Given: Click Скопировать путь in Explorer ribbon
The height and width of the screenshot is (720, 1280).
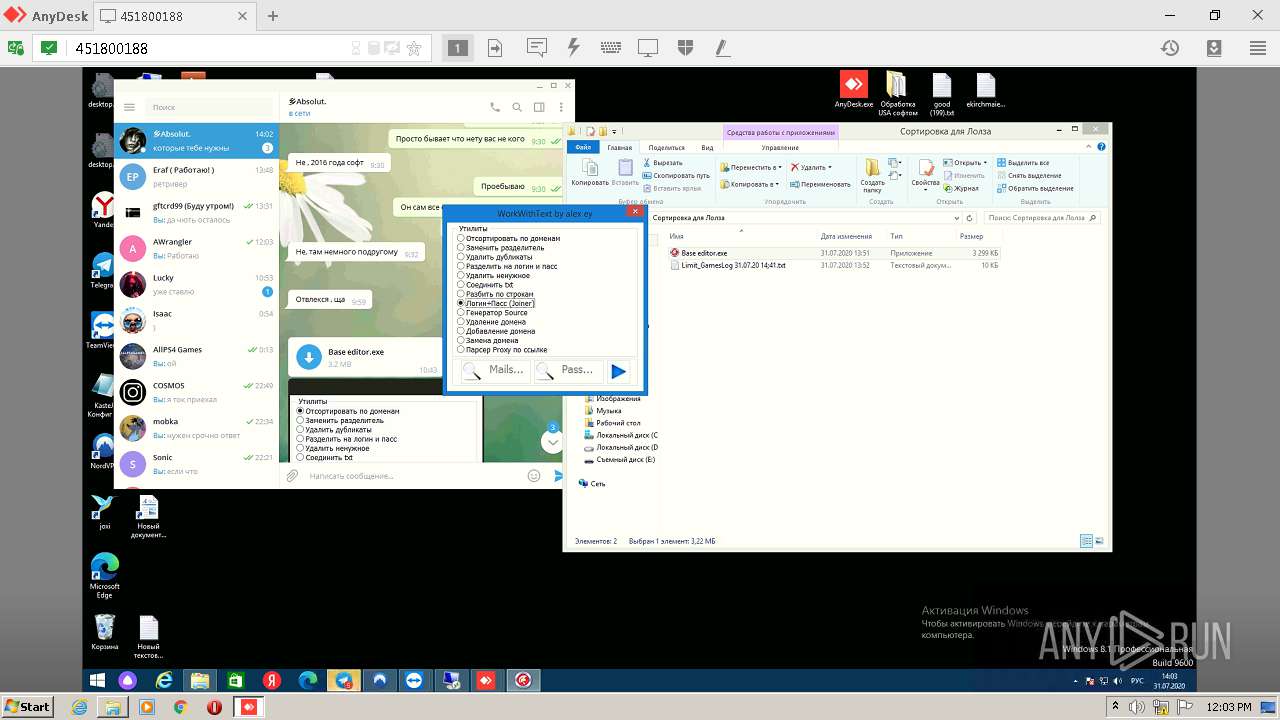Looking at the screenshot, I should coord(675,175).
